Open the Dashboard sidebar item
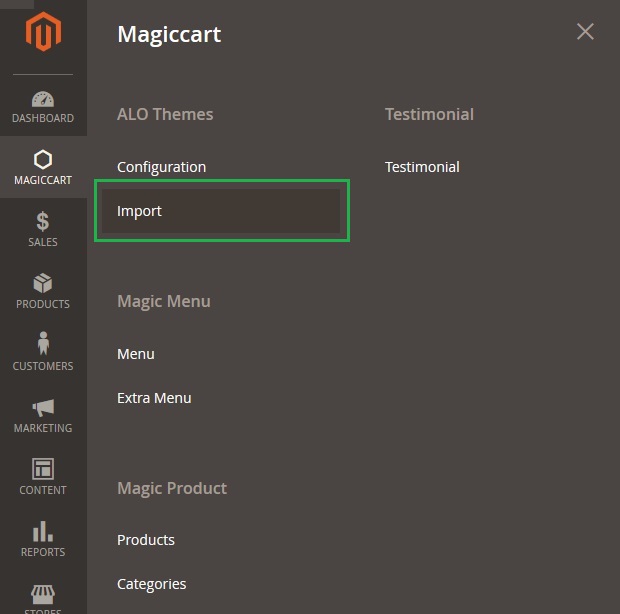 [43, 107]
